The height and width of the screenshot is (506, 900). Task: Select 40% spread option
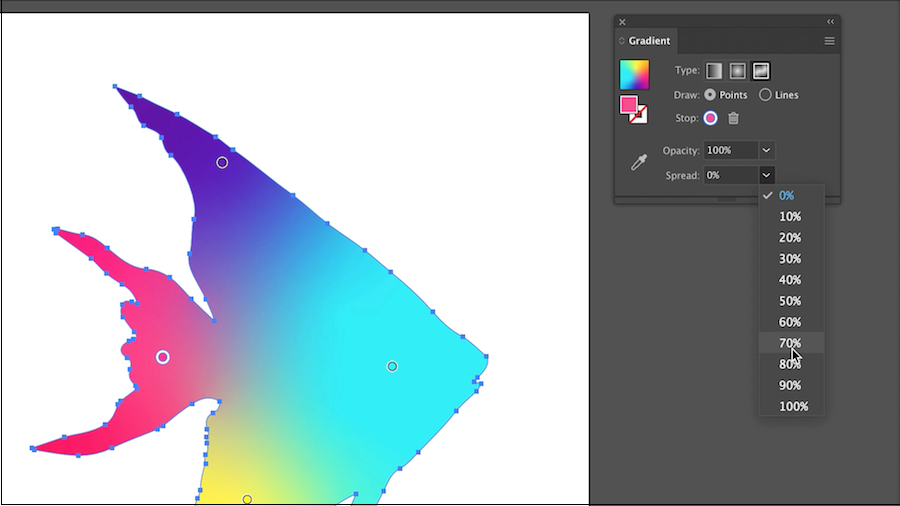[x=792, y=280]
